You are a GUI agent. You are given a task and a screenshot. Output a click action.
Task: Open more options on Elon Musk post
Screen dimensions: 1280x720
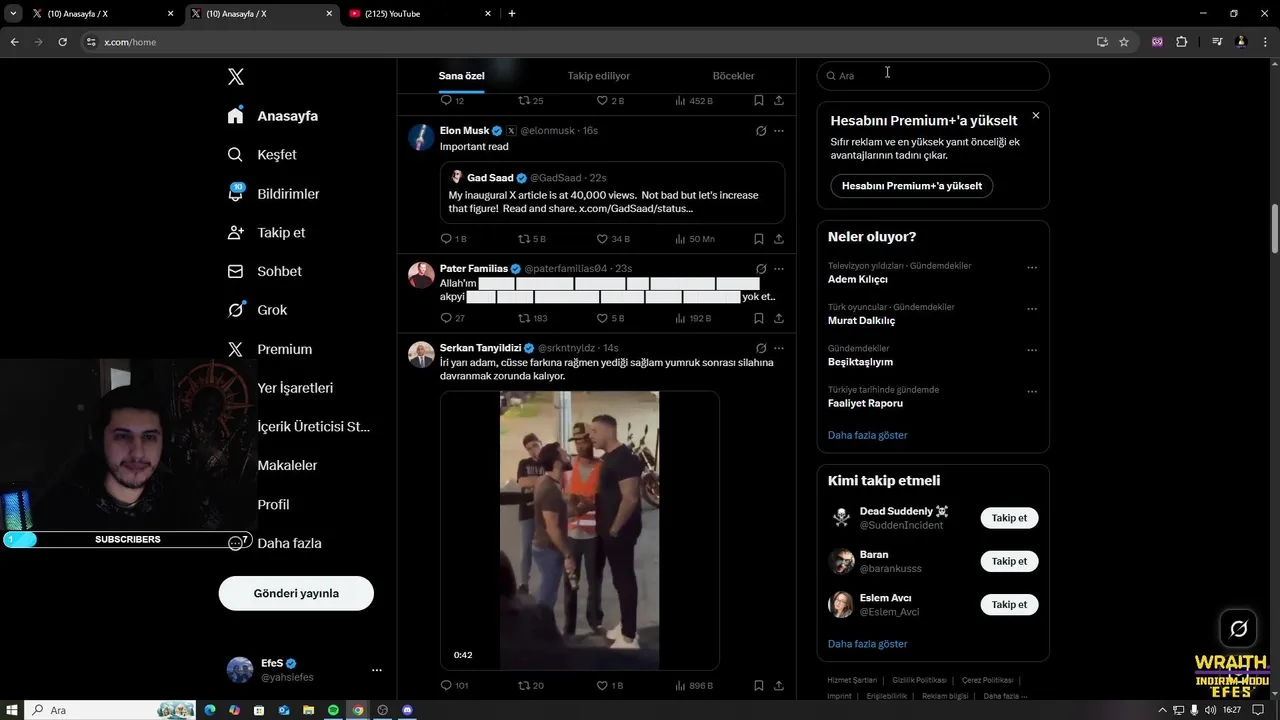pos(779,131)
